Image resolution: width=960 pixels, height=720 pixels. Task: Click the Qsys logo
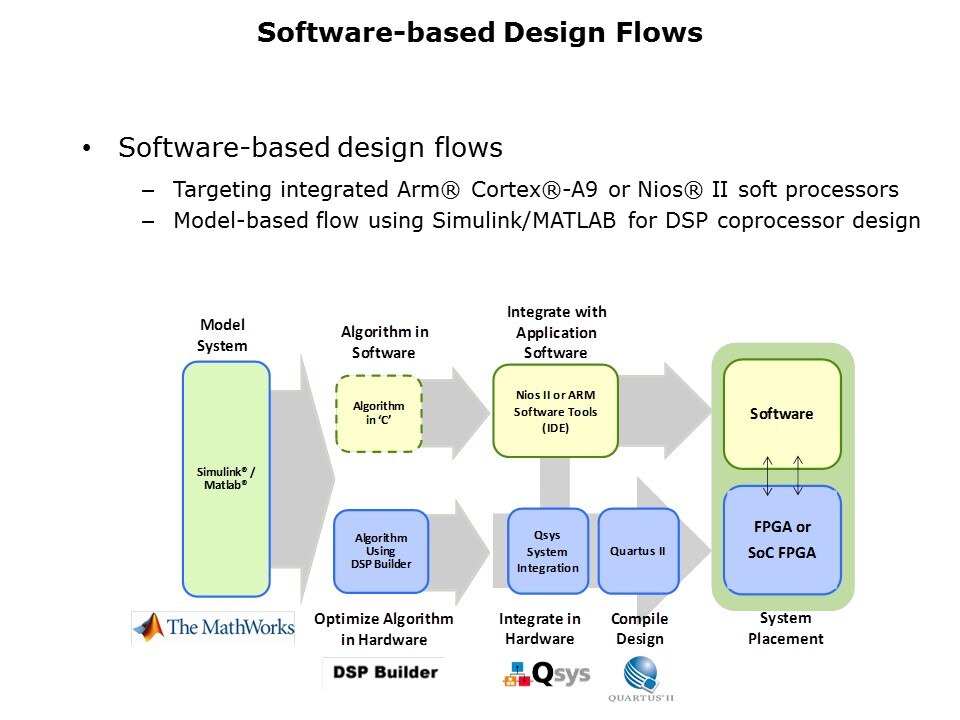coord(546,675)
